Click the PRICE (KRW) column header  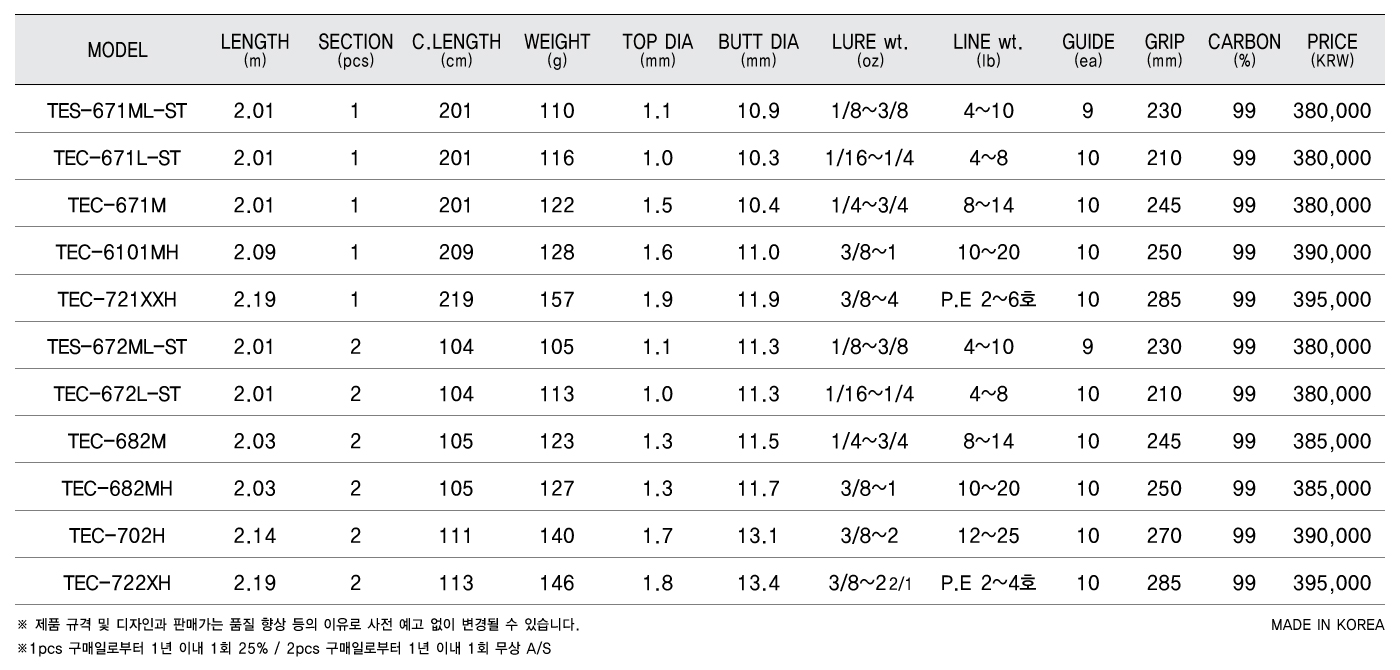click(x=1332, y=49)
